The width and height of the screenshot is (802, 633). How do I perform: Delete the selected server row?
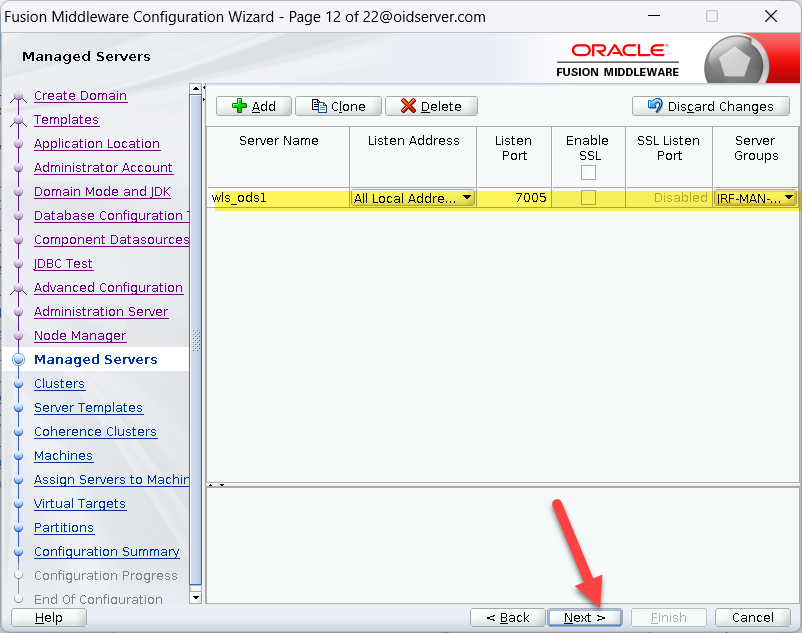coord(431,106)
